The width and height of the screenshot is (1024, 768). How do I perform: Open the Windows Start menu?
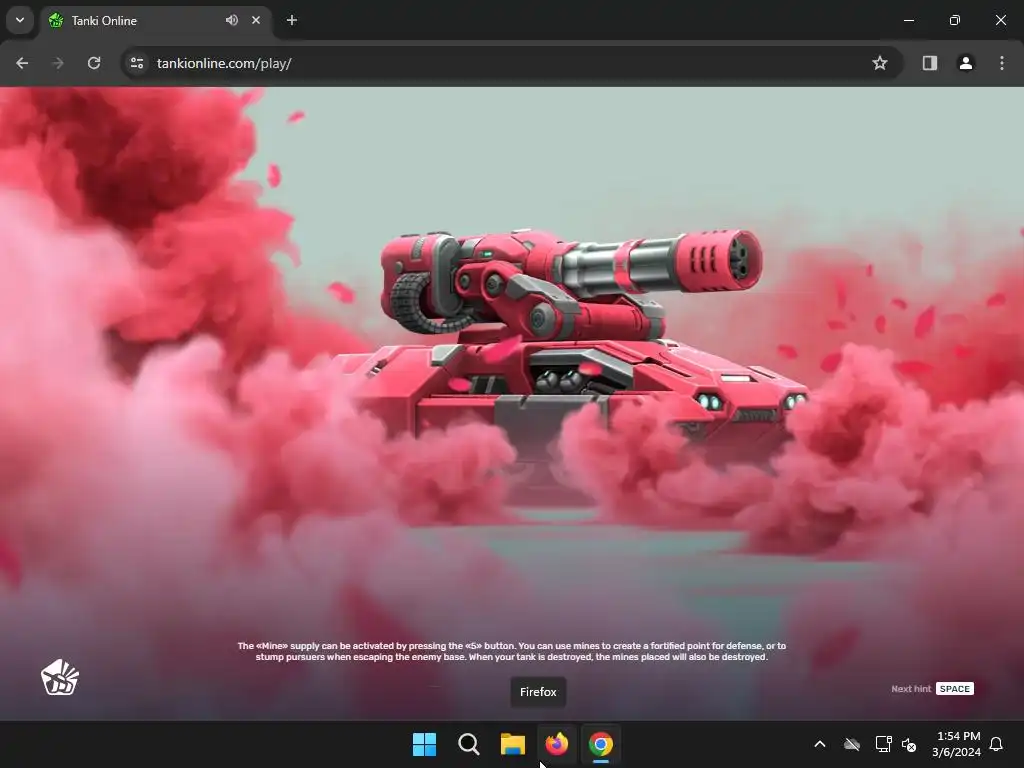(424, 744)
